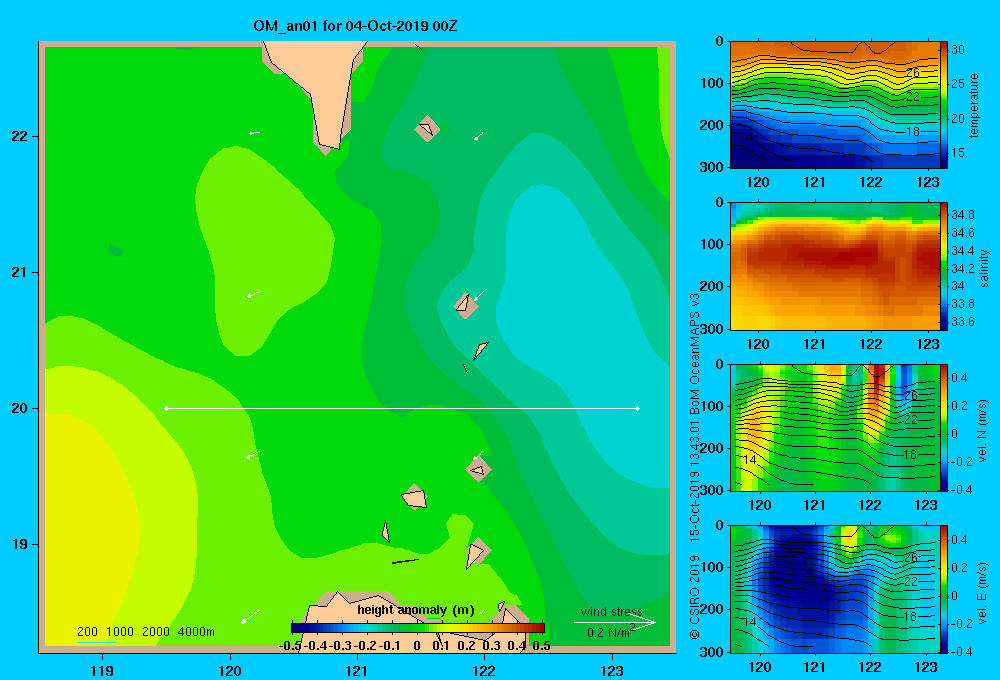The width and height of the screenshot is (1000, 680).
Task: Open the eastward velocity section panel
Action: 834,589
